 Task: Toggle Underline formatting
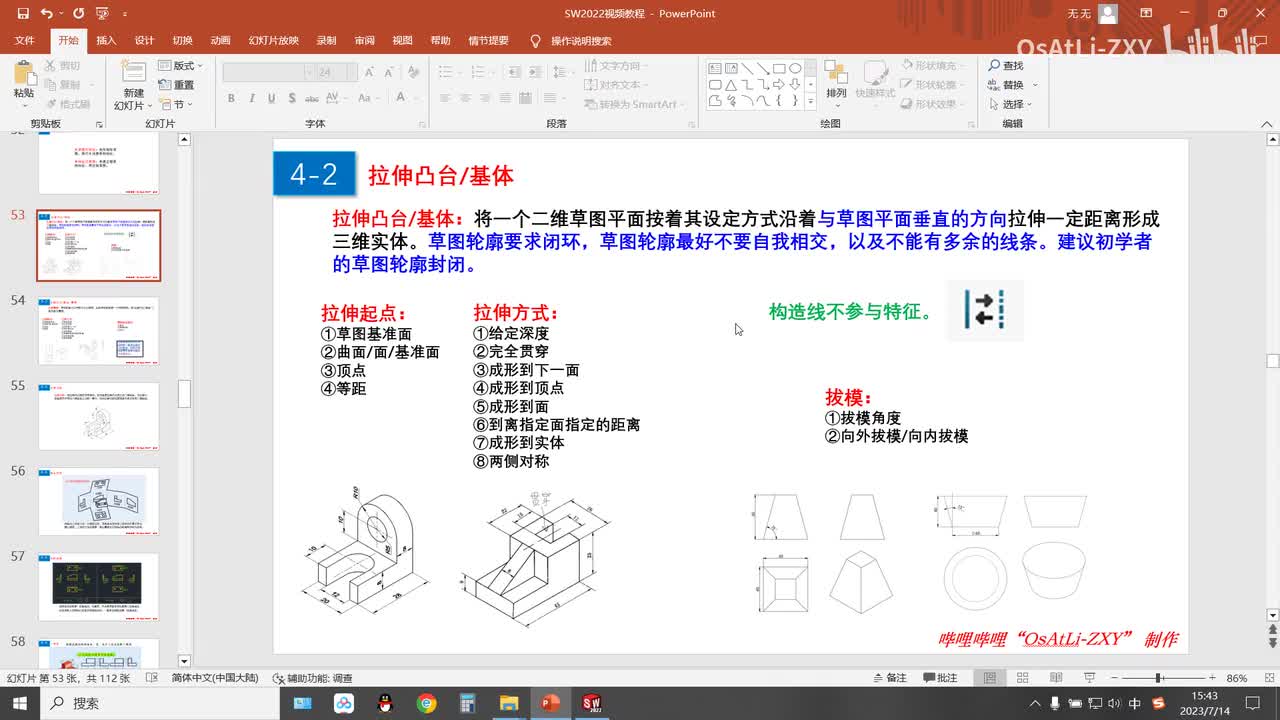[271, 98]
